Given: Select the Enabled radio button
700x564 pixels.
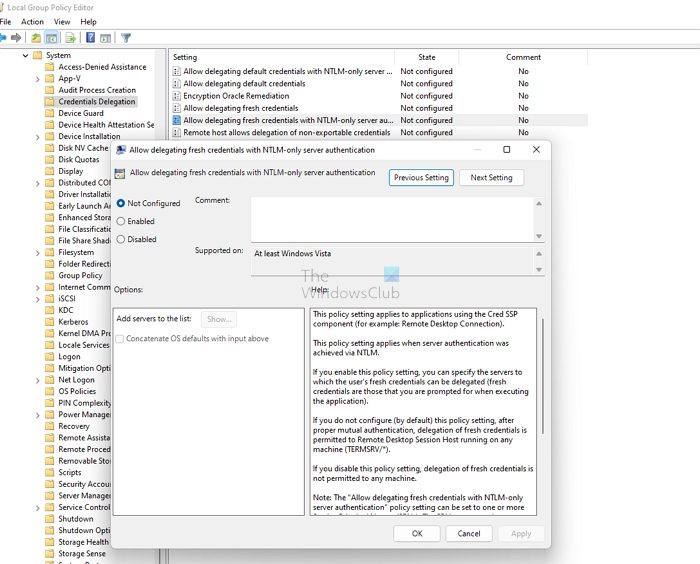Looking at the screenshot, I should pos(121,221).
